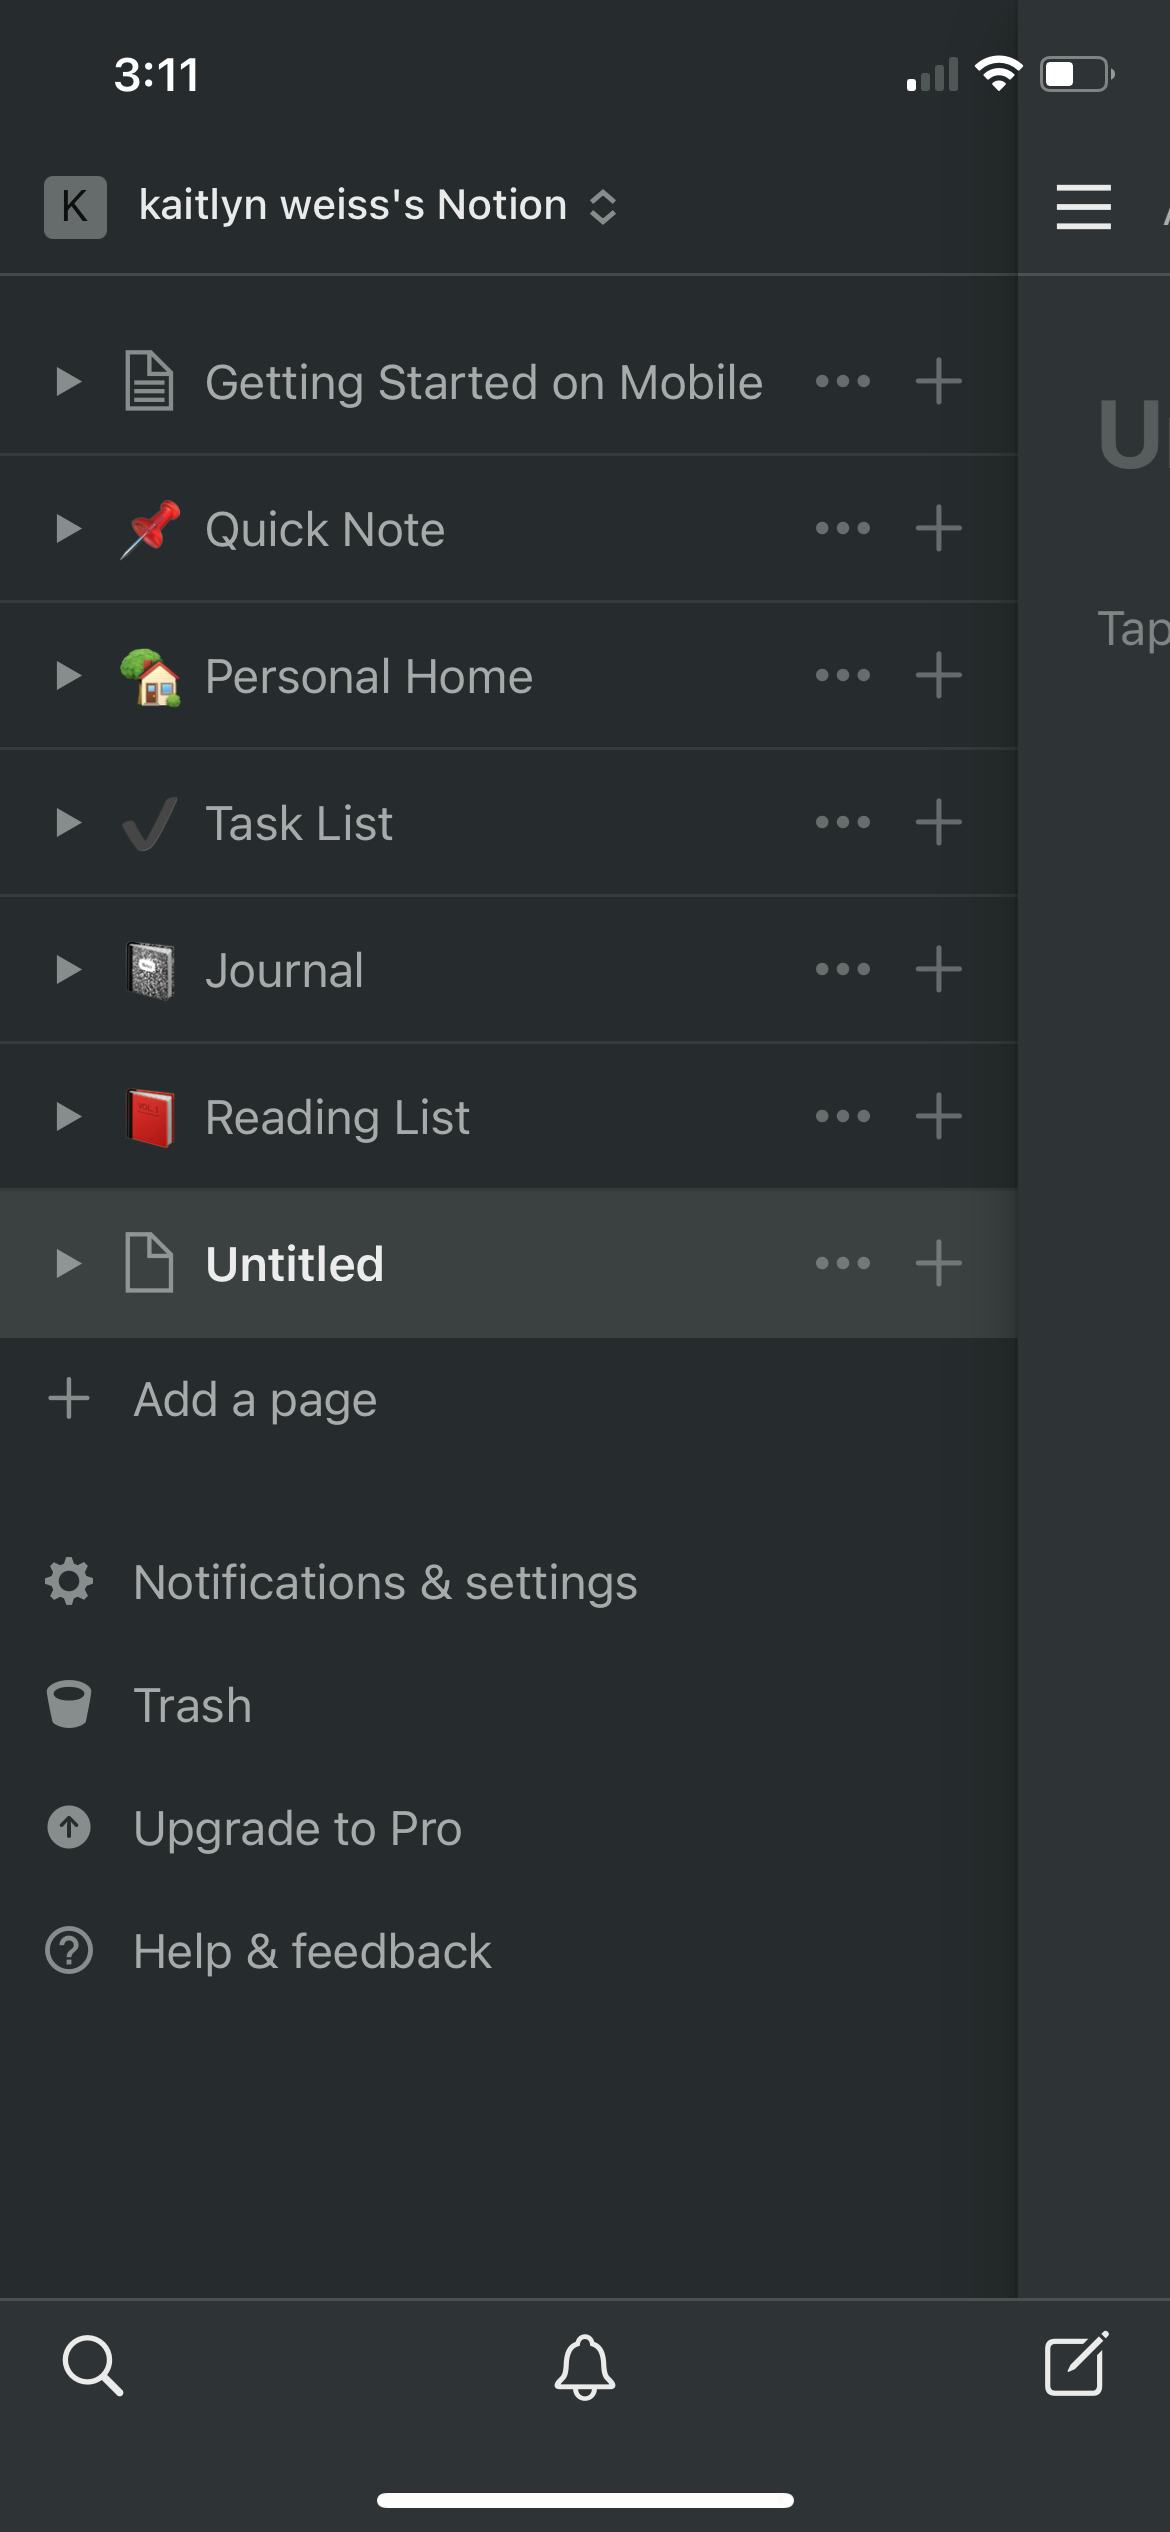Image resolution: width=1170 pixels, height=2532 pixels.
Task: Tap the hamburger menu icon at top right
Action: coord(1083,207)
